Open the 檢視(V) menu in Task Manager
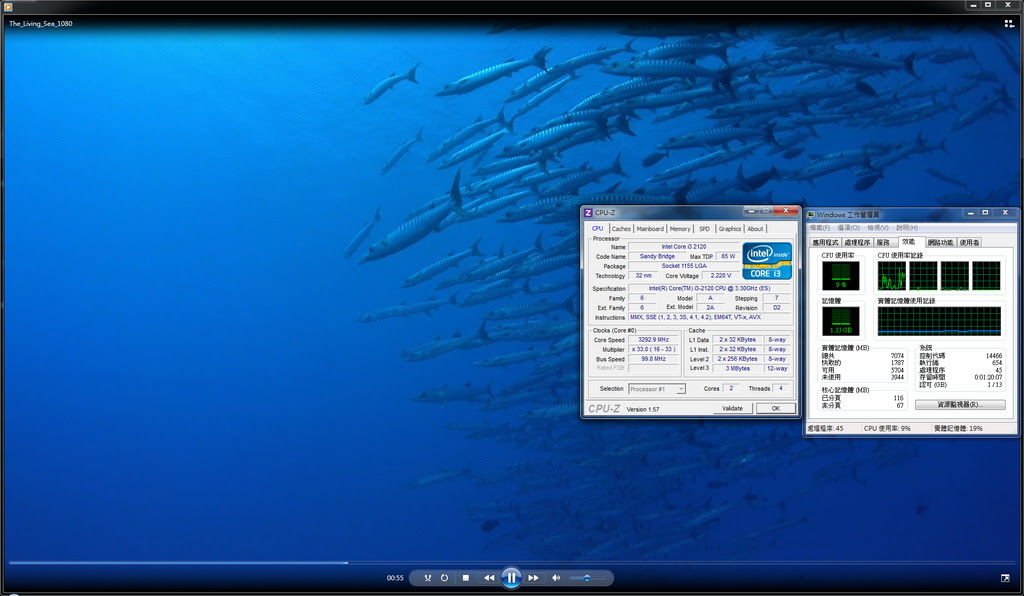The image size is (1024, 596). click(877, 228)
